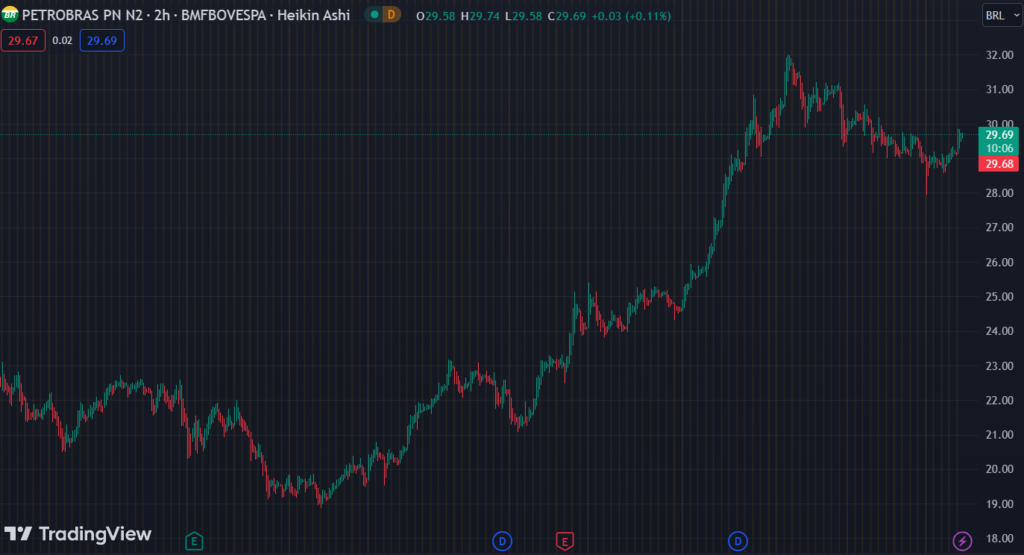
Task: Click the 24.00 price axis label
Action: tap(999, 331)
